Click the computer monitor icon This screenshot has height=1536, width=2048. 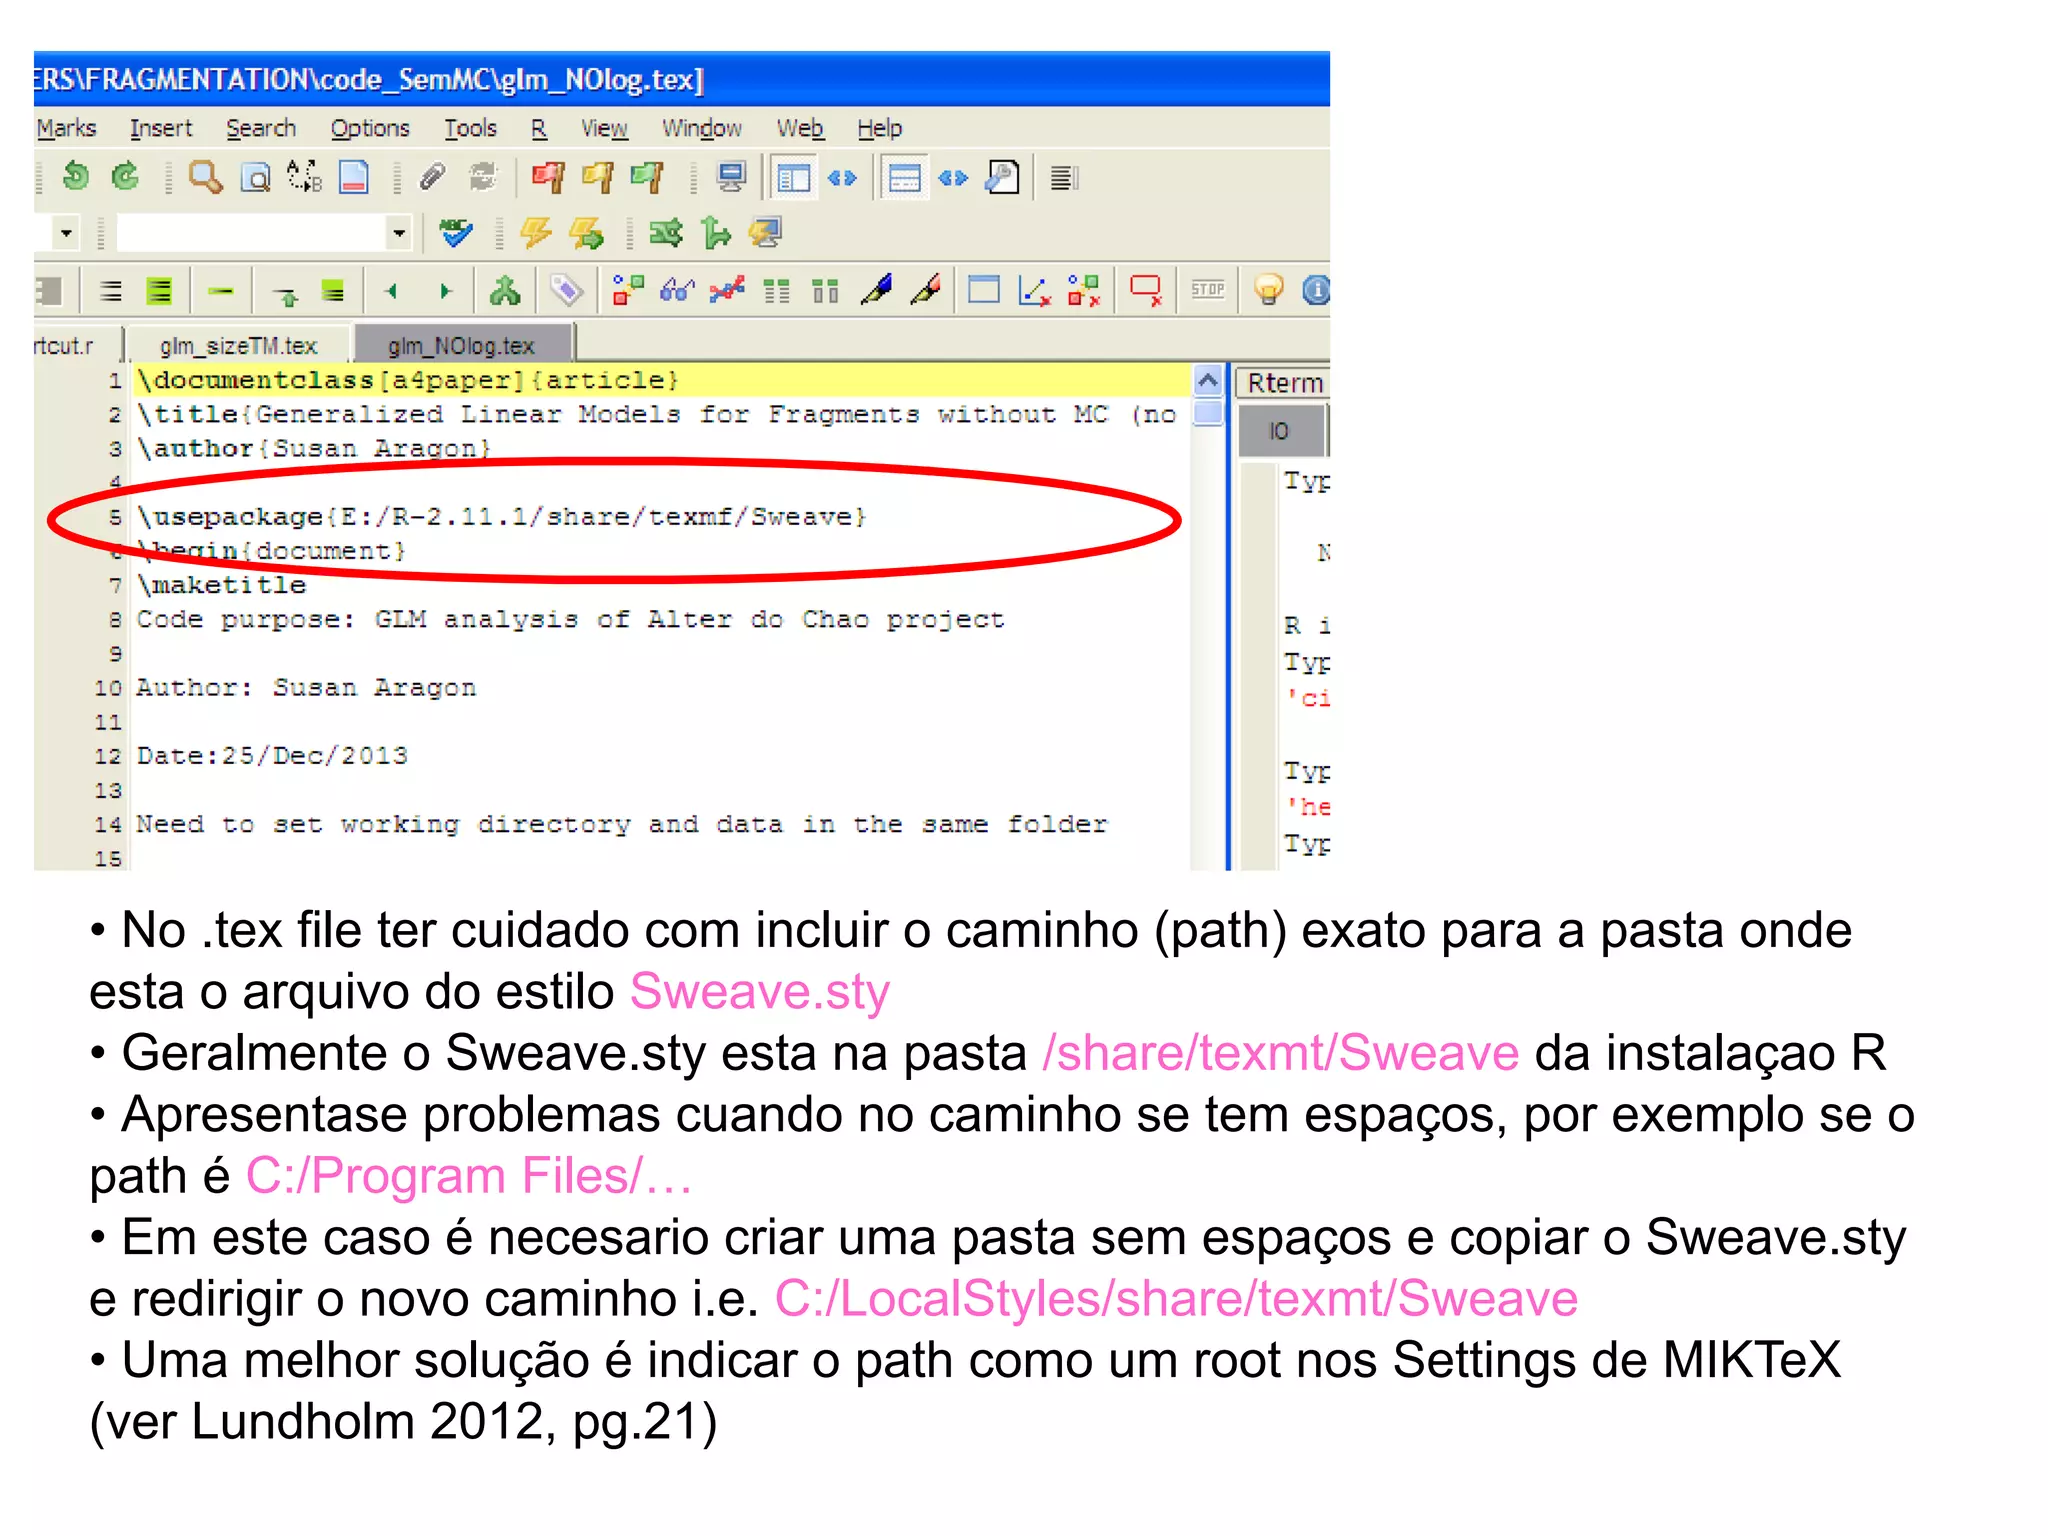pyautogui.click(x=732, y=178)
